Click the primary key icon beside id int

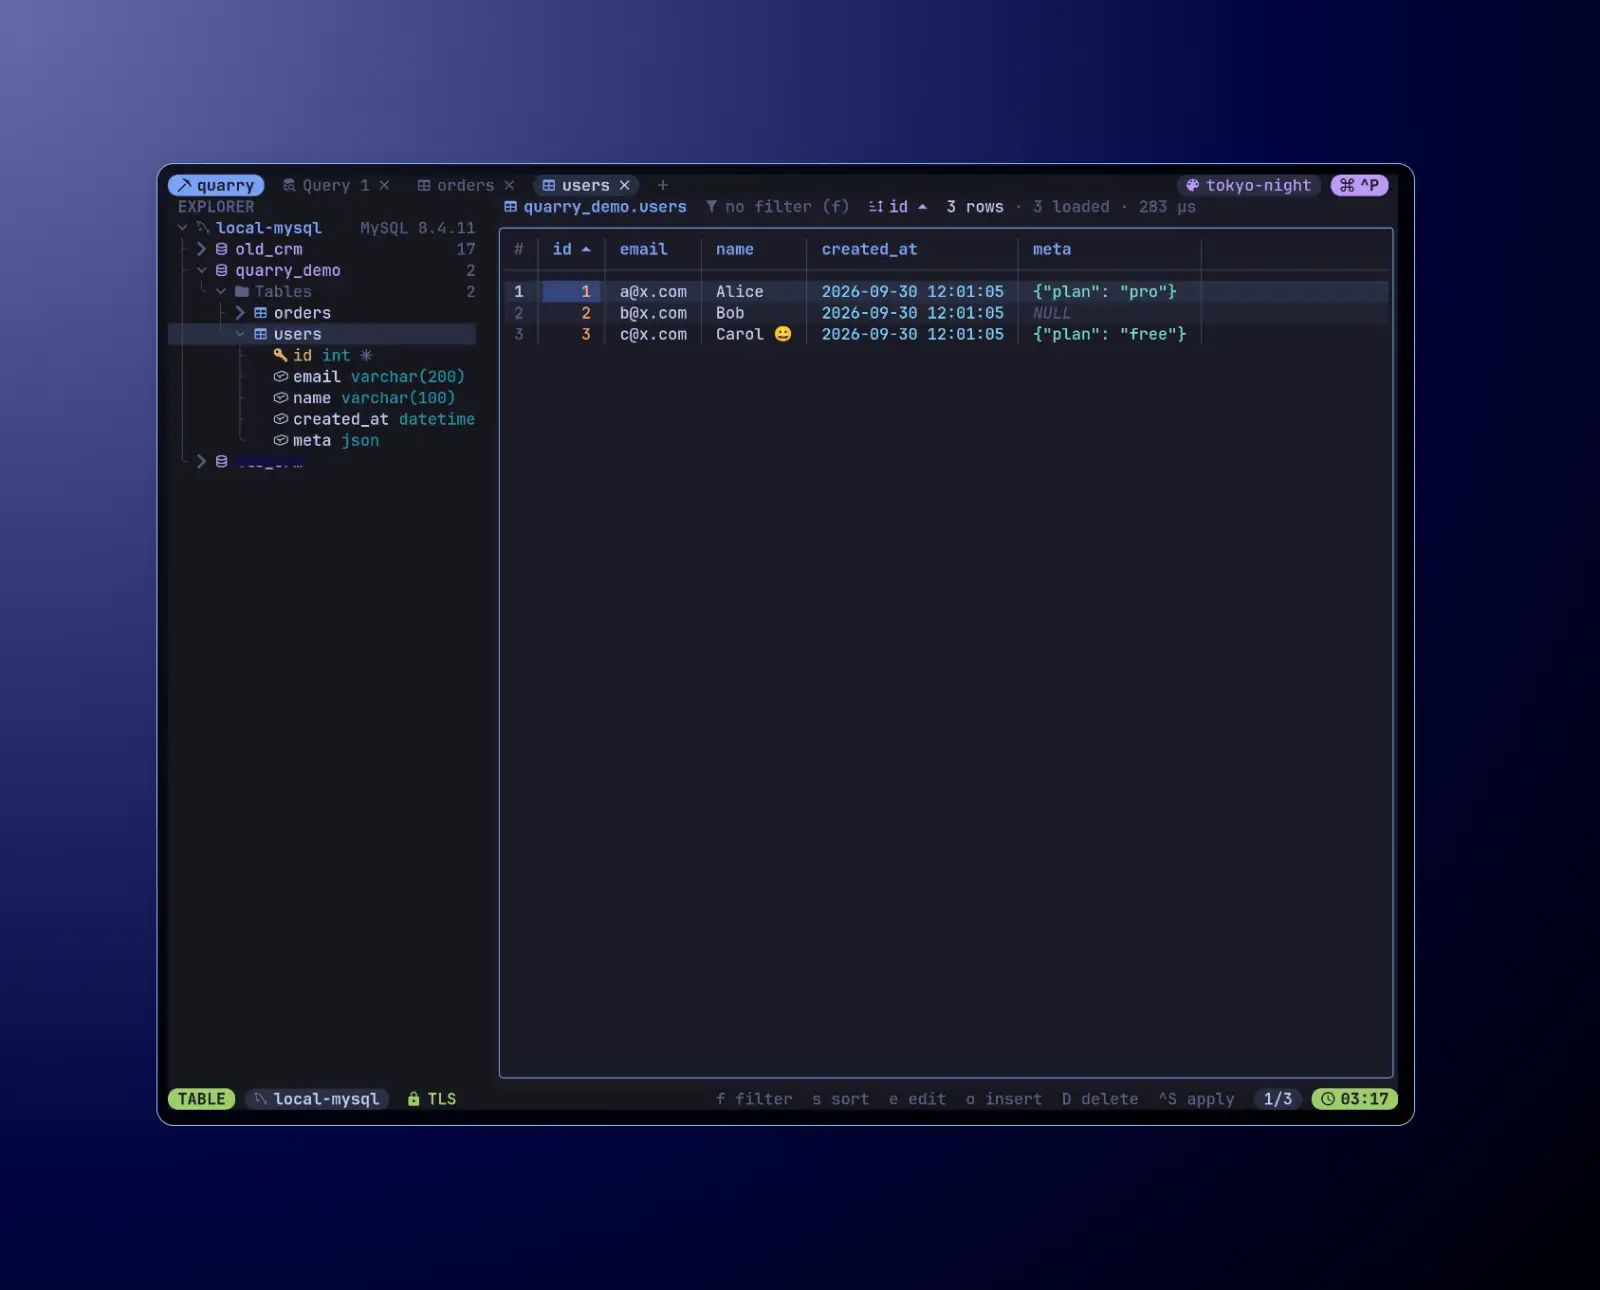point(280,355)
